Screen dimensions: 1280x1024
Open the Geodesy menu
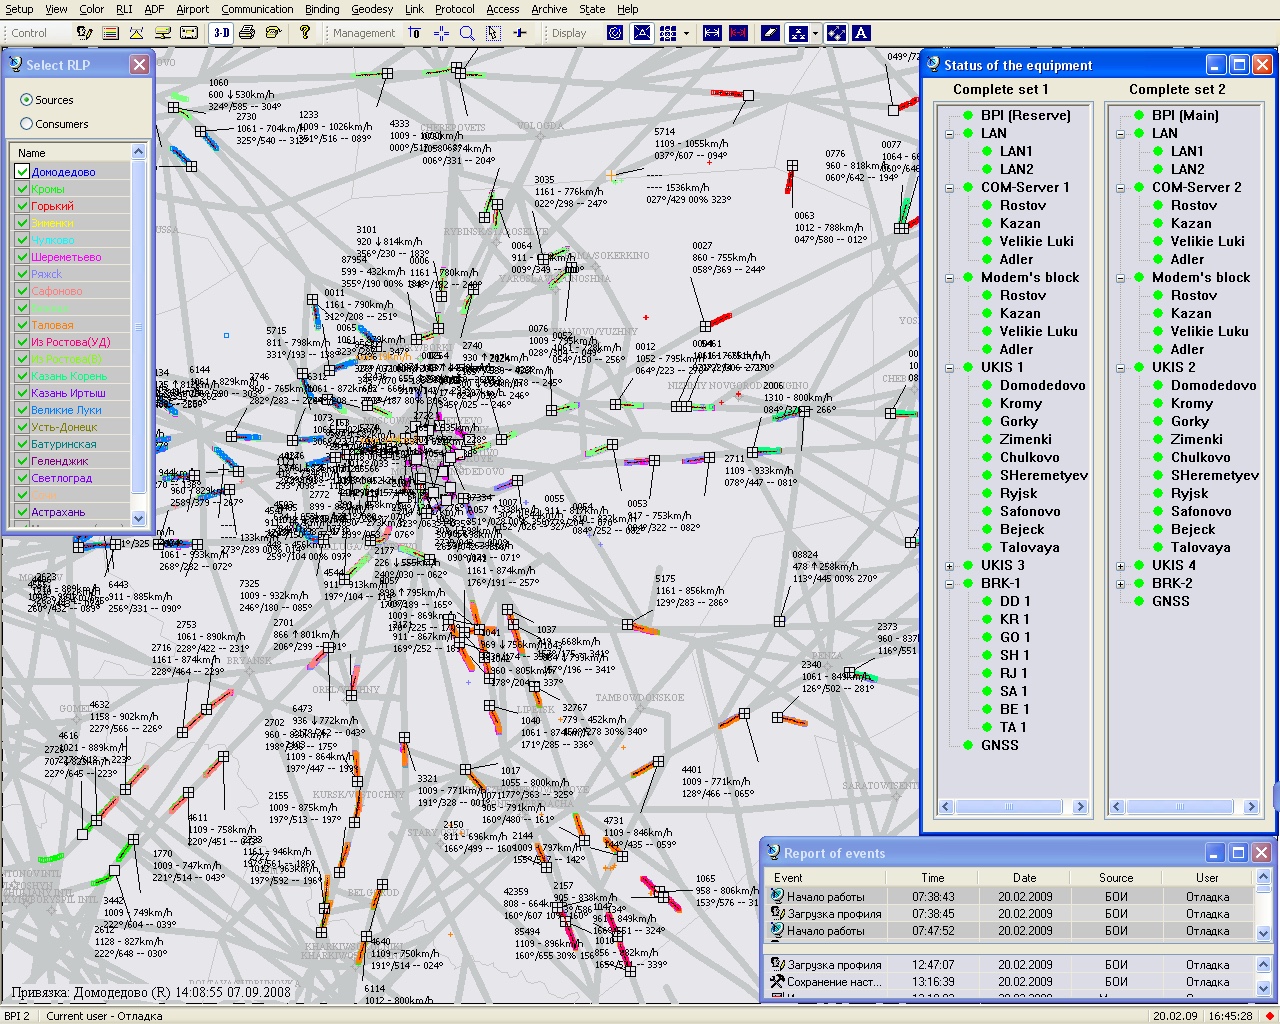point(372,9)
